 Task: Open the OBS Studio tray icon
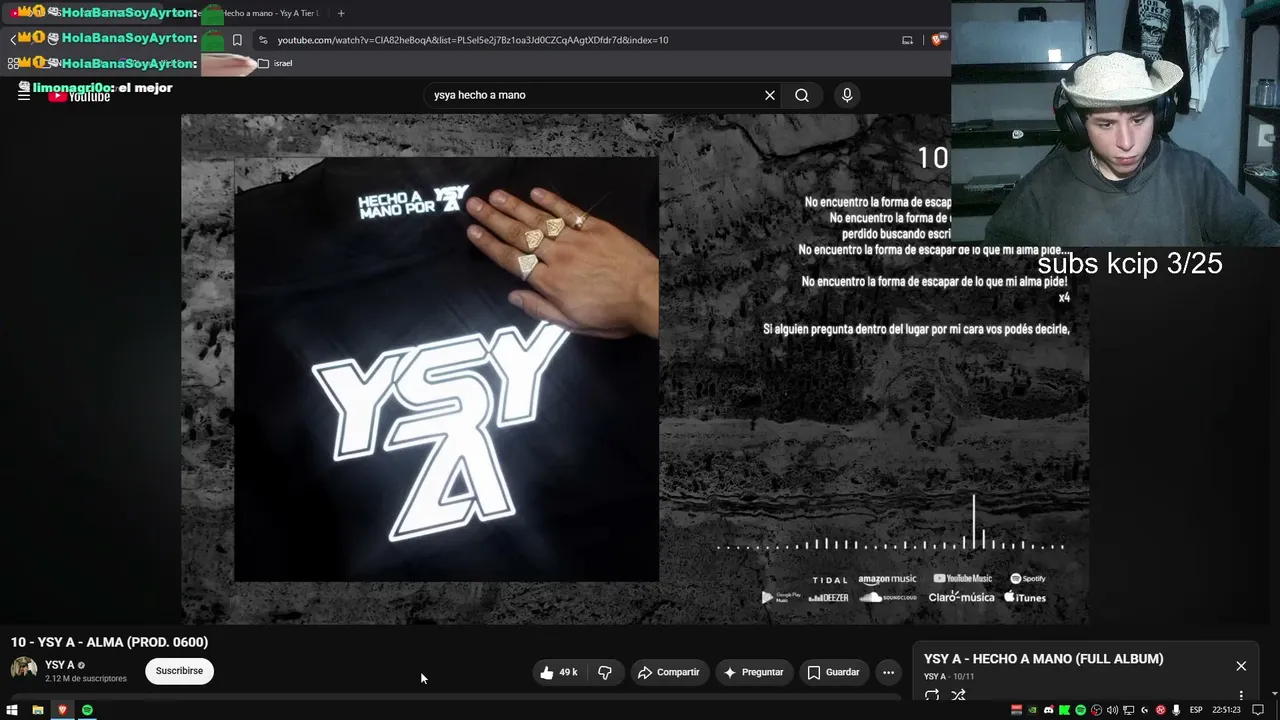pos(1096,710)
